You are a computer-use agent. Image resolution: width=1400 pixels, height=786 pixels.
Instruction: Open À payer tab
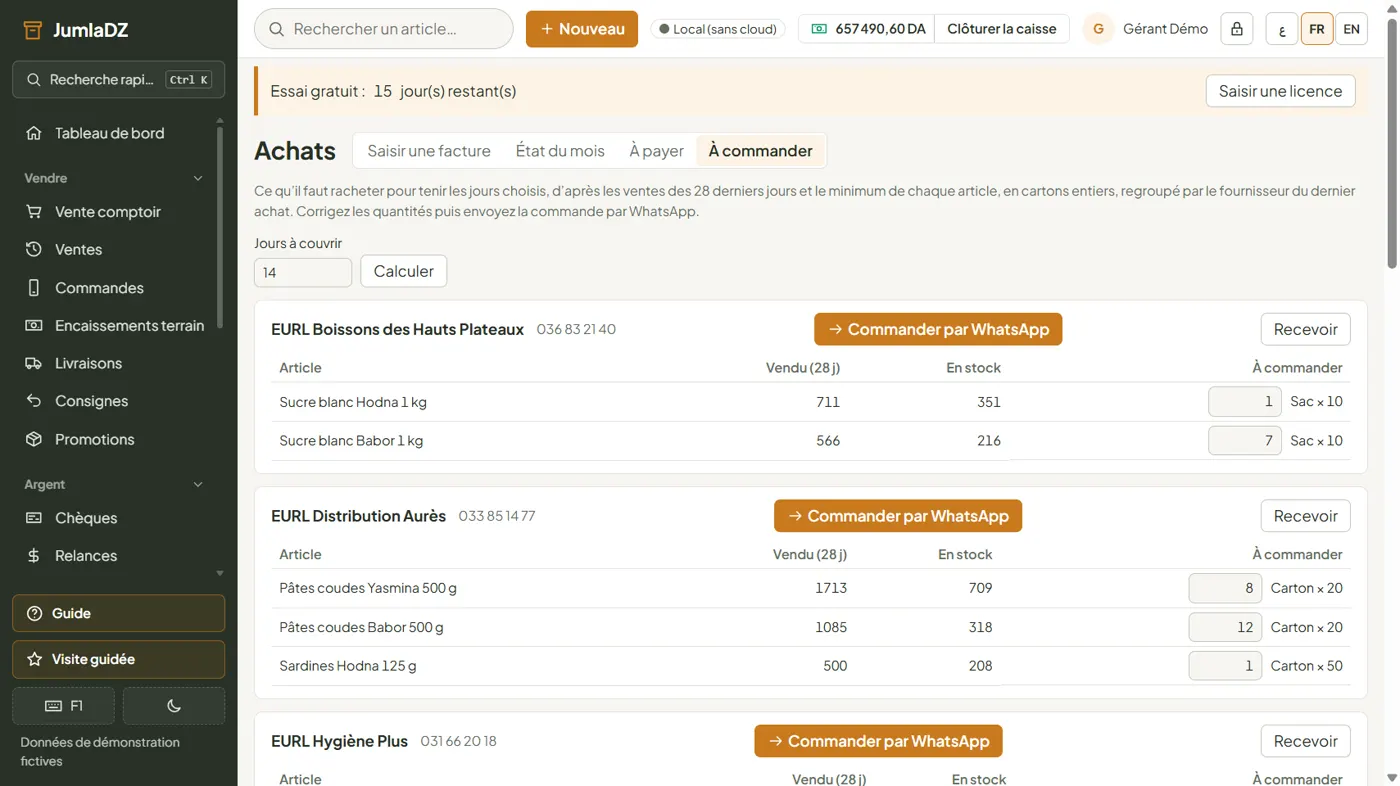(x=656, y=151)
